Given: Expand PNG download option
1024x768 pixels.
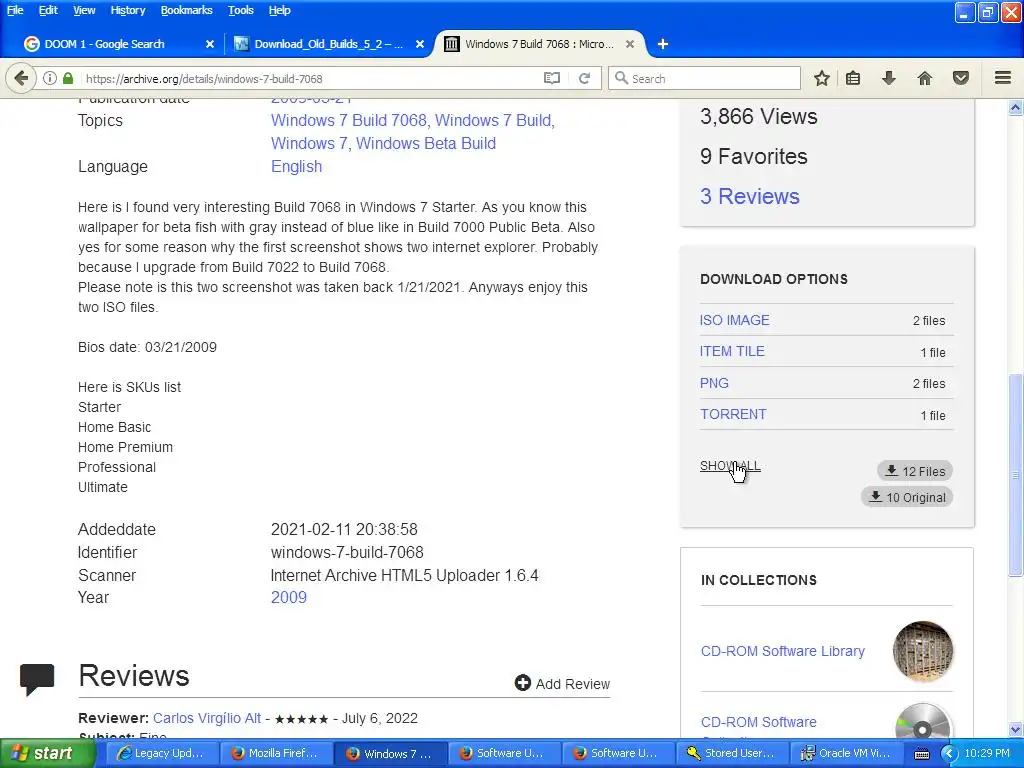Looking at the screenshot, I should [714, 383].
